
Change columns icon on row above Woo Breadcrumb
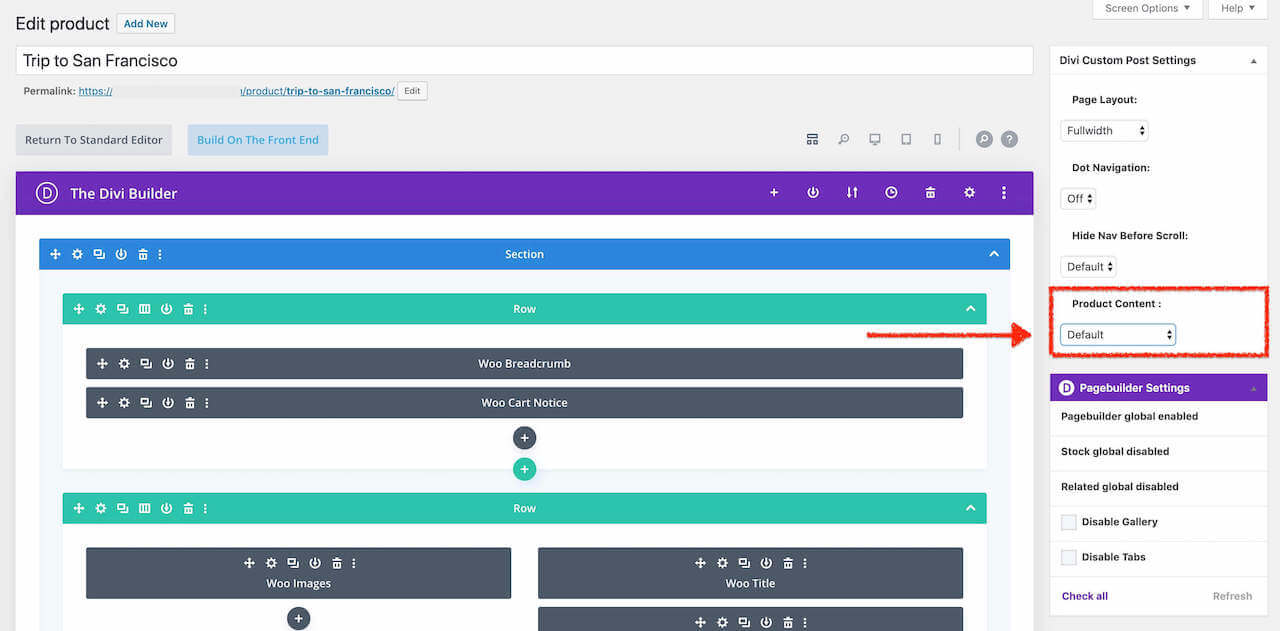click(145, 309)
